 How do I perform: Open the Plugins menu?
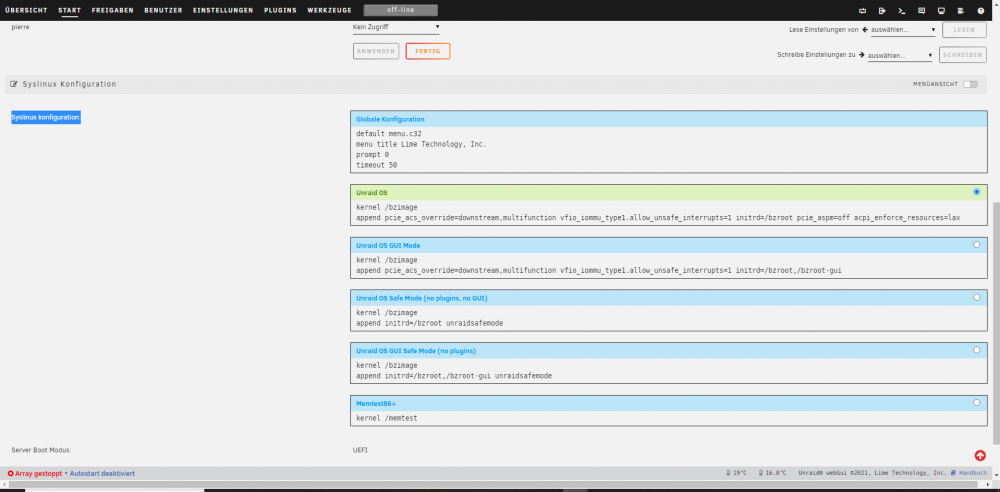pyautogui.click(x=280, y=10)
